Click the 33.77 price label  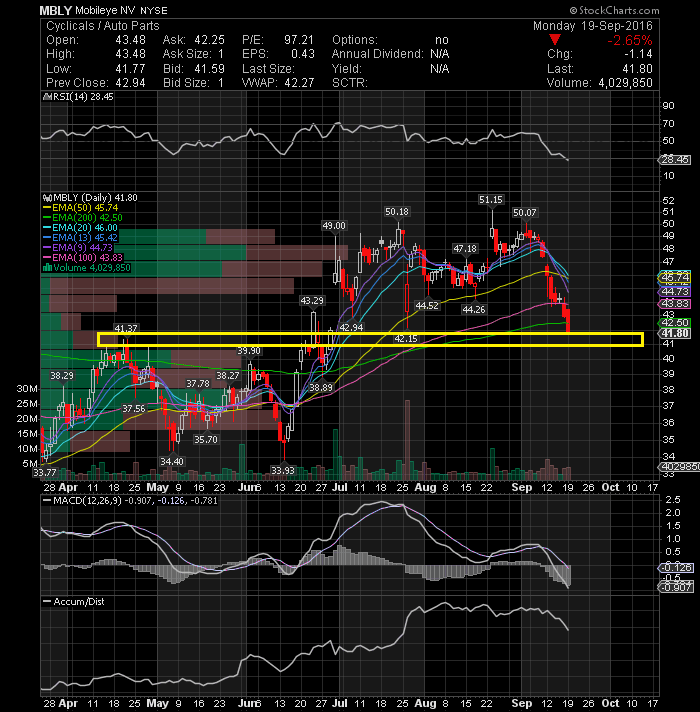(44, 473)
